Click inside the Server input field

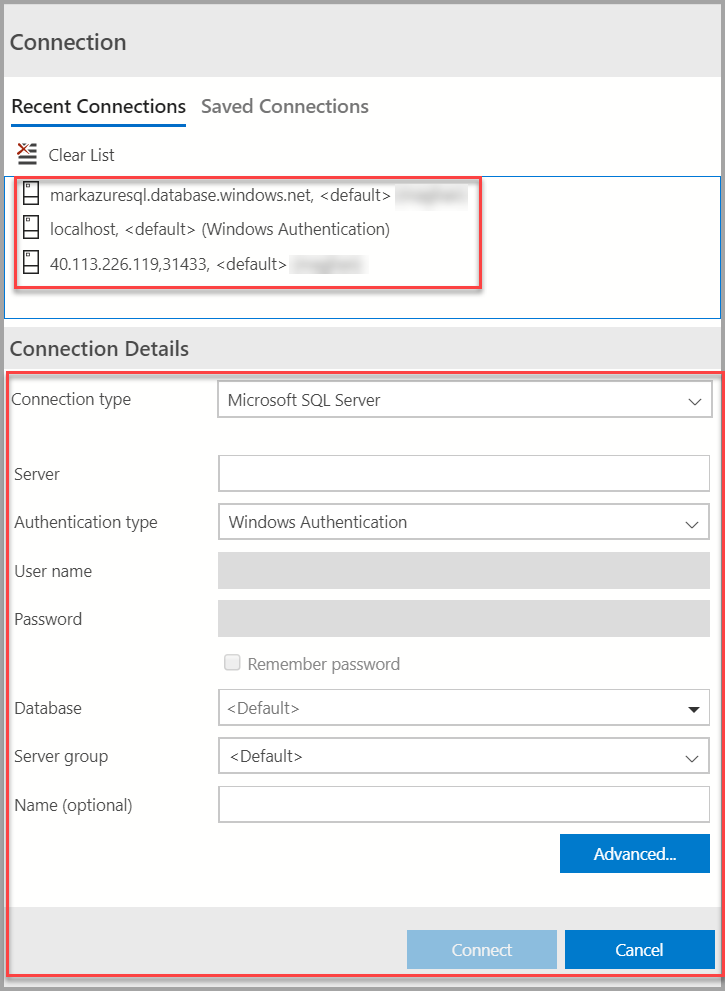pos(463,473)
